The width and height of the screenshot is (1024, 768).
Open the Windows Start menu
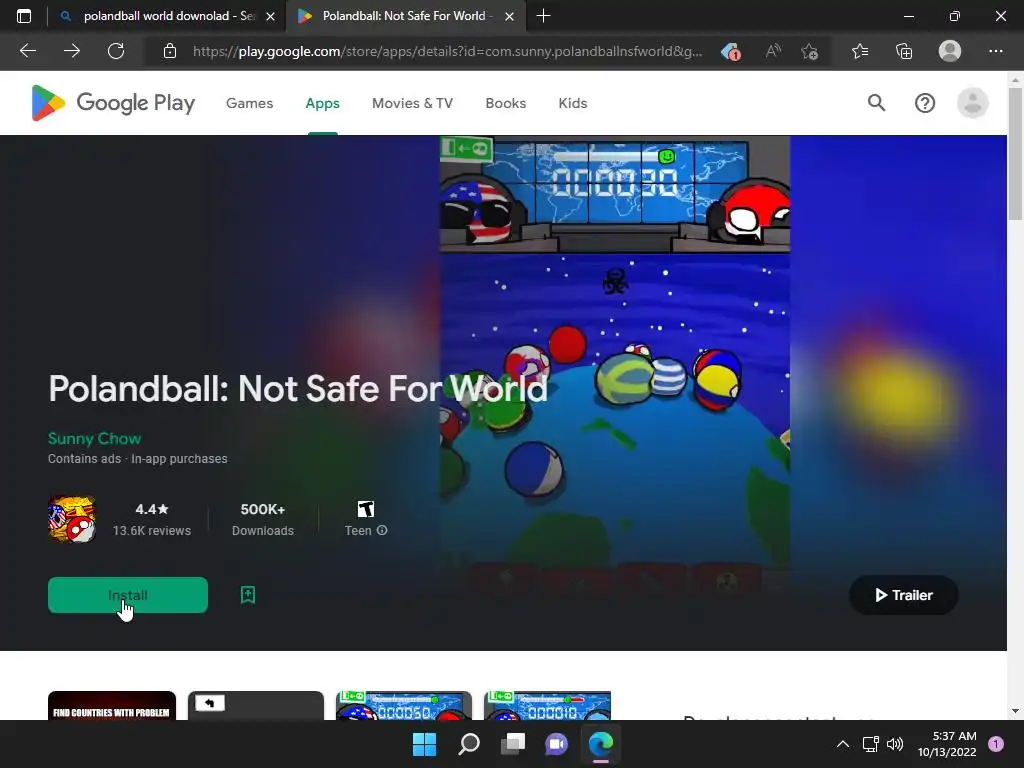[424, 744]
